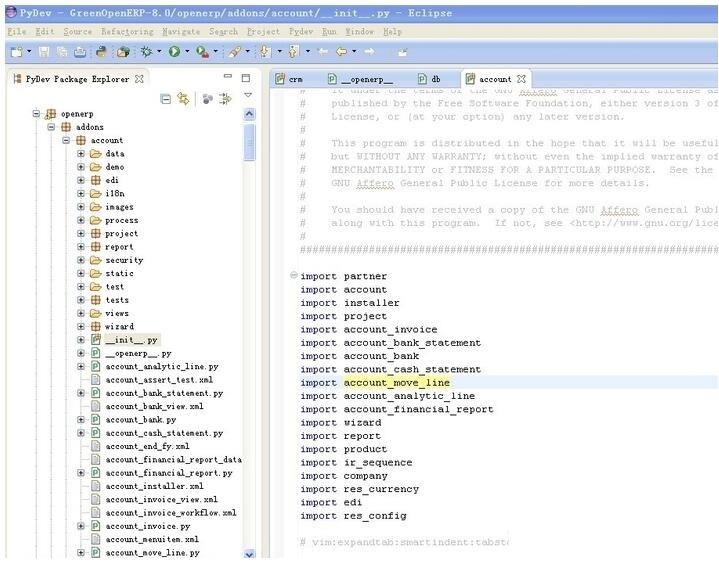Click the Search flashlight toolbar icon
This screenshot has width=719, height=573.
coord(235,52)
